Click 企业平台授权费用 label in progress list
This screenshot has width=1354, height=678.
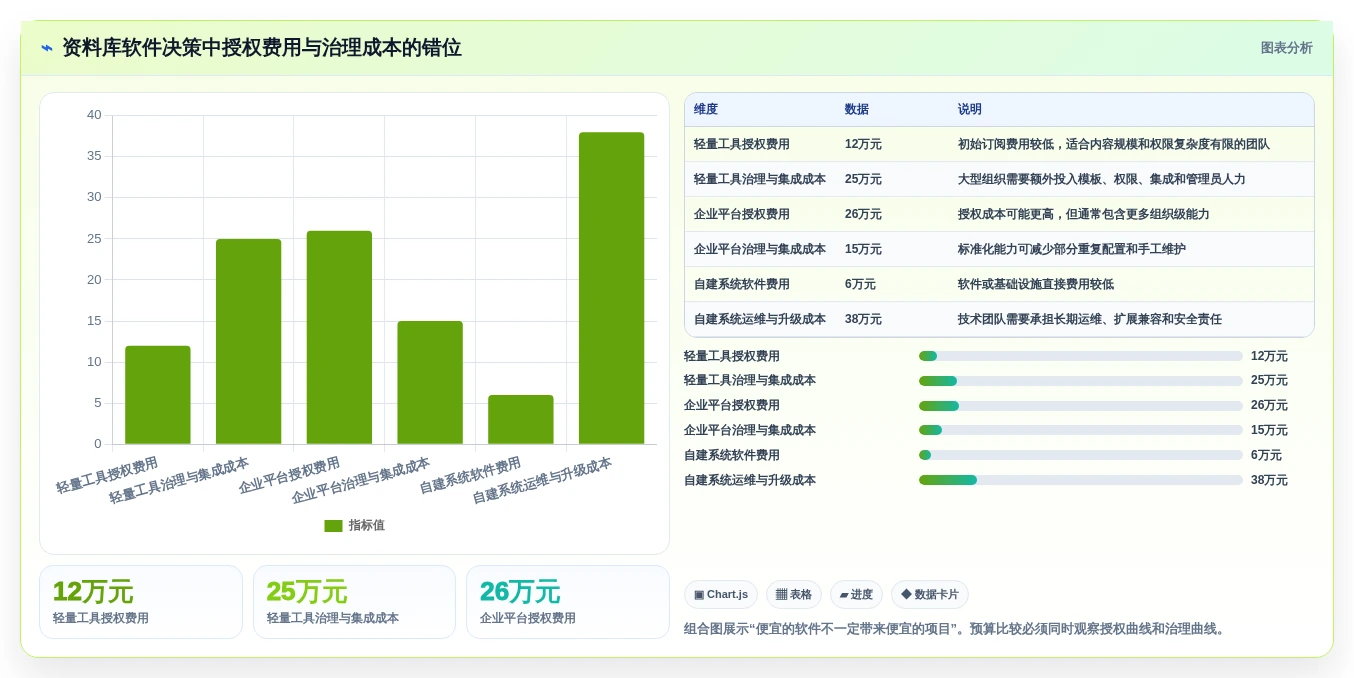tap(732, 406)
